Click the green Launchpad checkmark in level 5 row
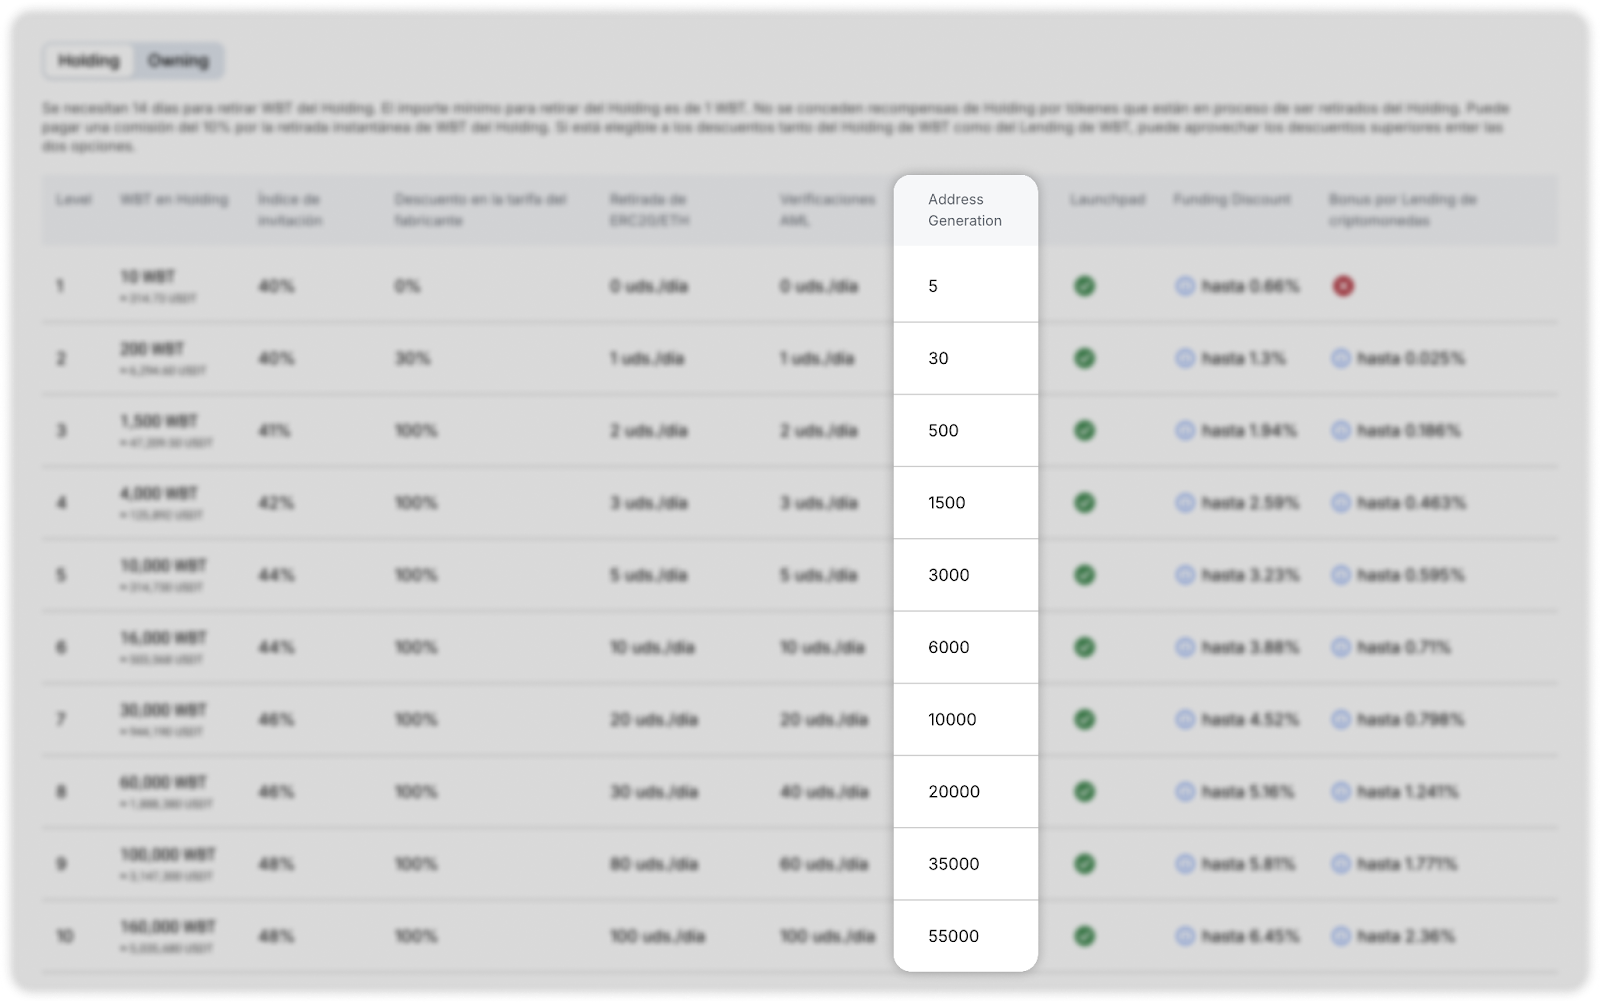Viewport: 1600px width, 1003px height. click(1084, 575)
